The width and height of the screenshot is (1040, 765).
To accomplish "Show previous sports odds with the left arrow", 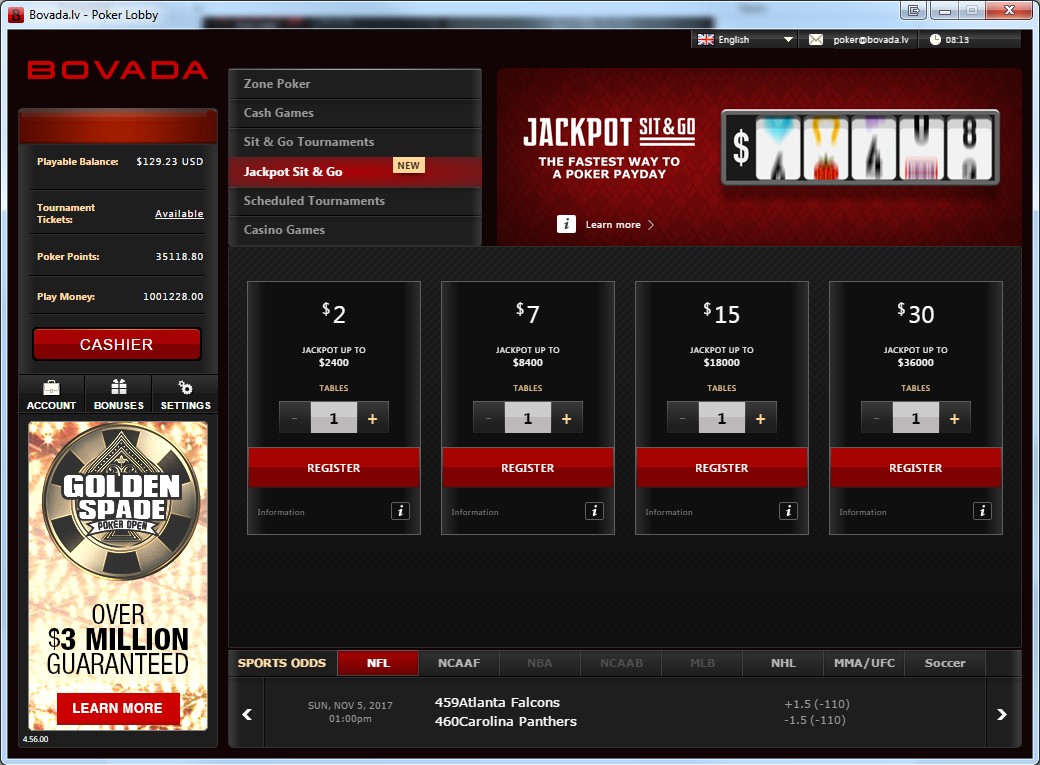I will 247,714.
